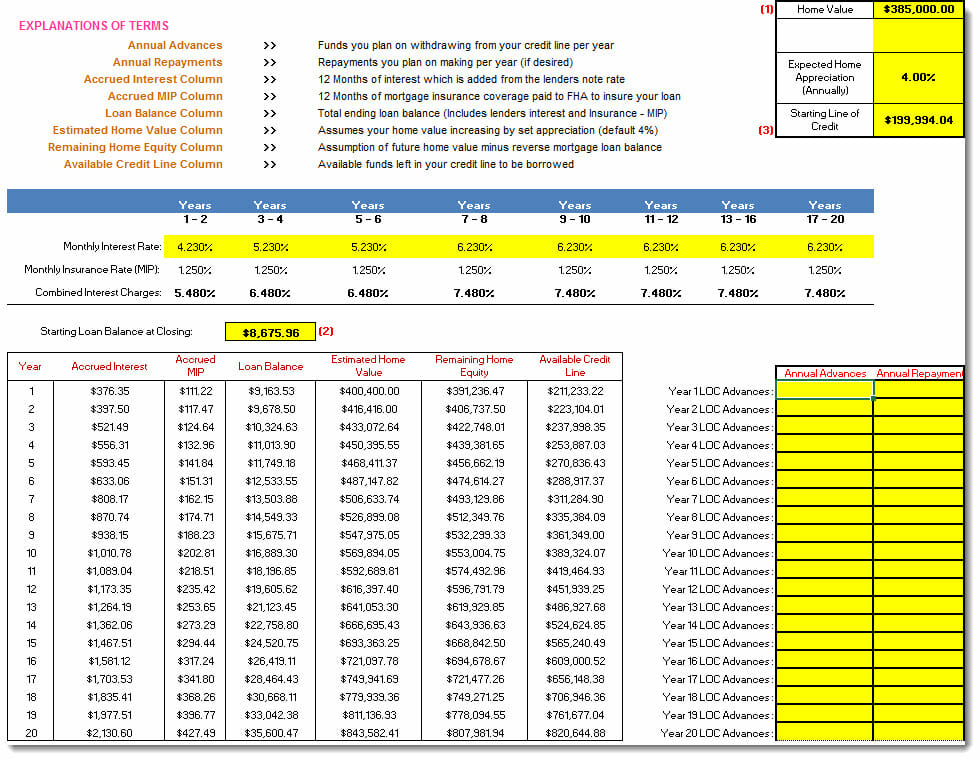Select the Years 1-2 interest rate 4.230% cell
Viewport: 980px width, 760px height.
(x=195, y=247)
